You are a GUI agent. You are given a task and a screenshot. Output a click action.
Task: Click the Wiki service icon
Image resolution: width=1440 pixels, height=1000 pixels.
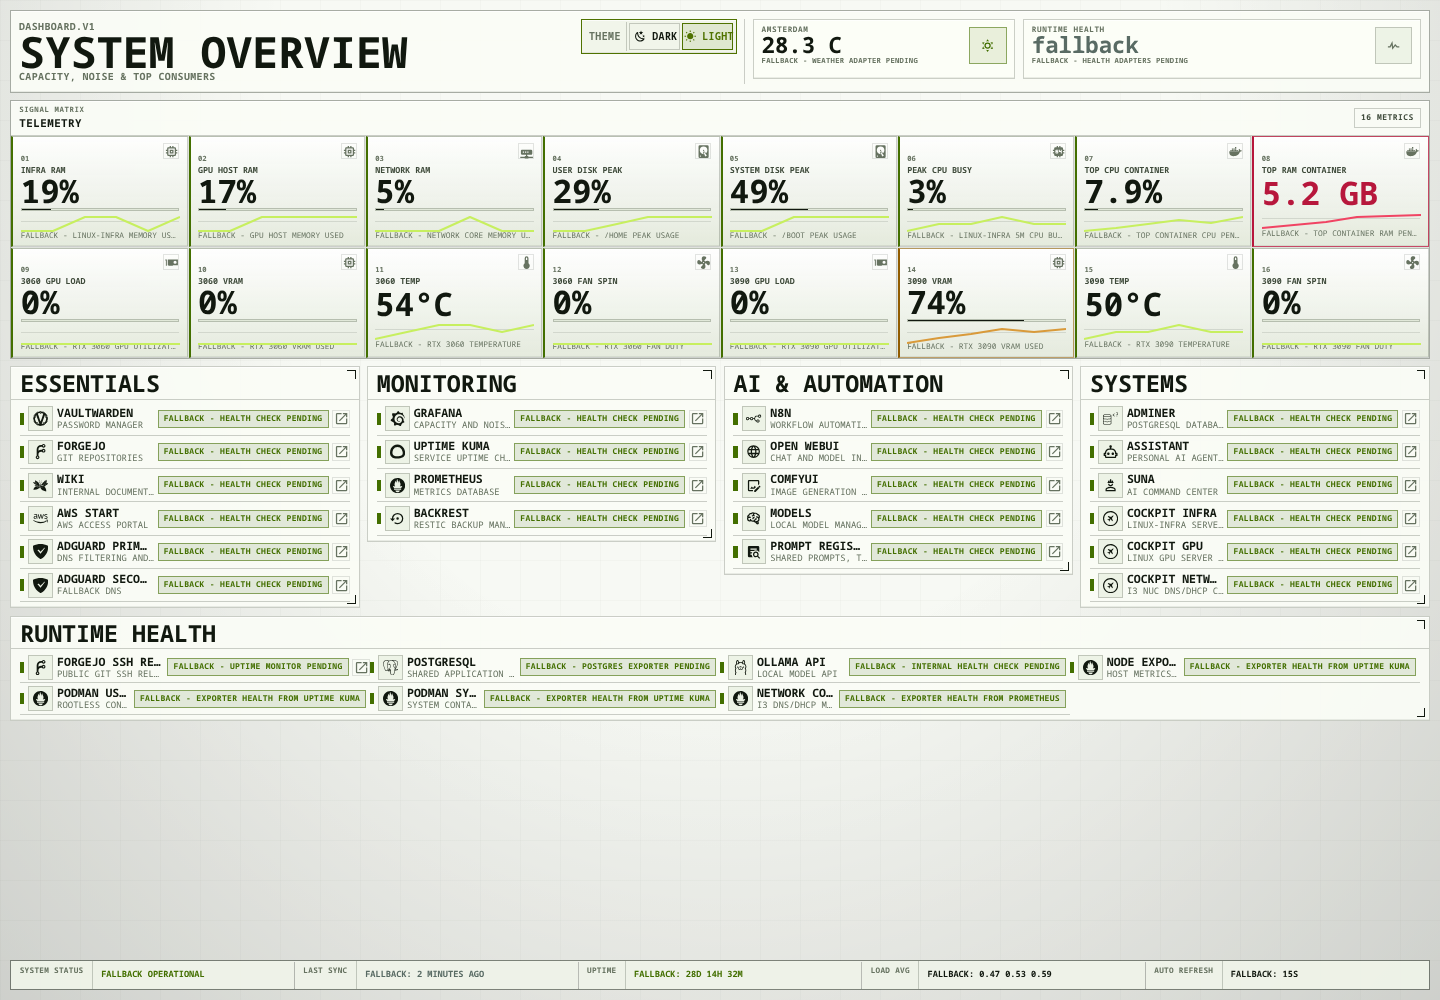[x=40, y=485]
